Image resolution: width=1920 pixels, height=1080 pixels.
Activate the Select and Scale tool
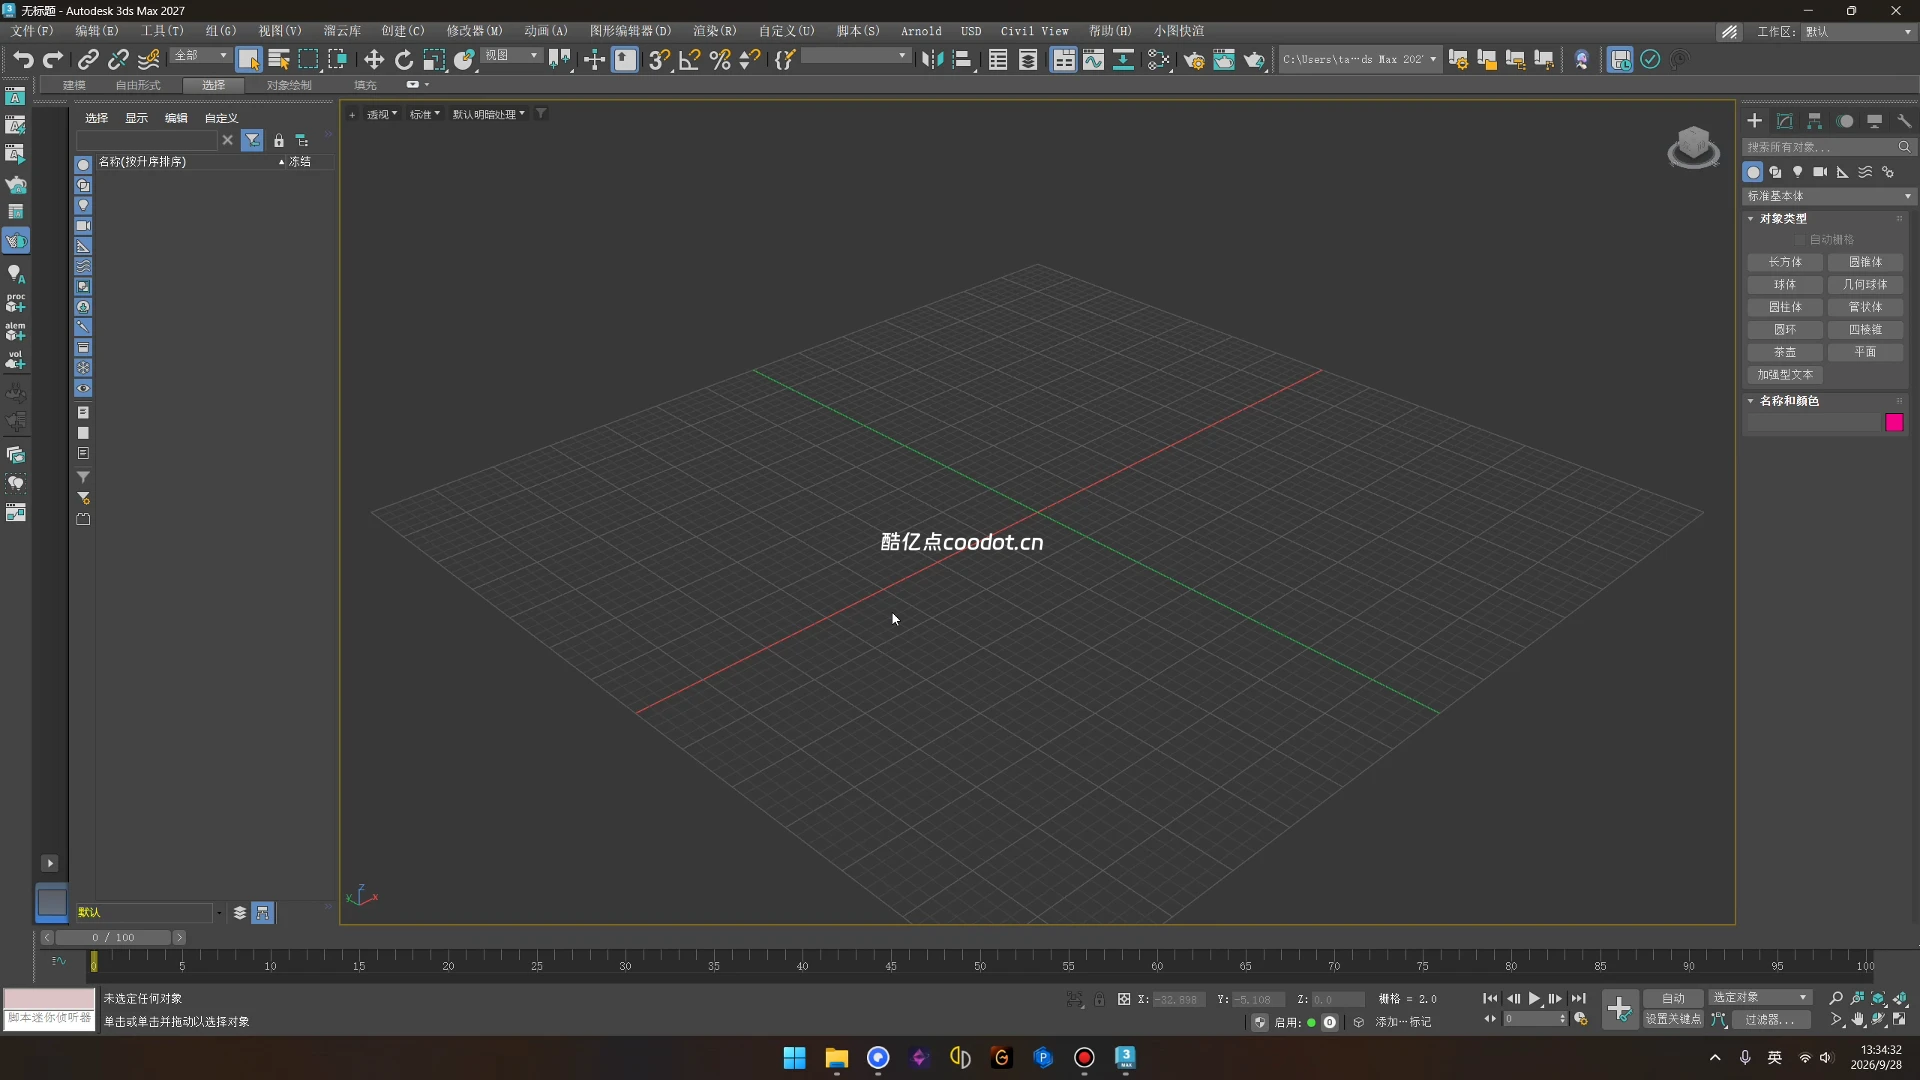tap(434, 60)
